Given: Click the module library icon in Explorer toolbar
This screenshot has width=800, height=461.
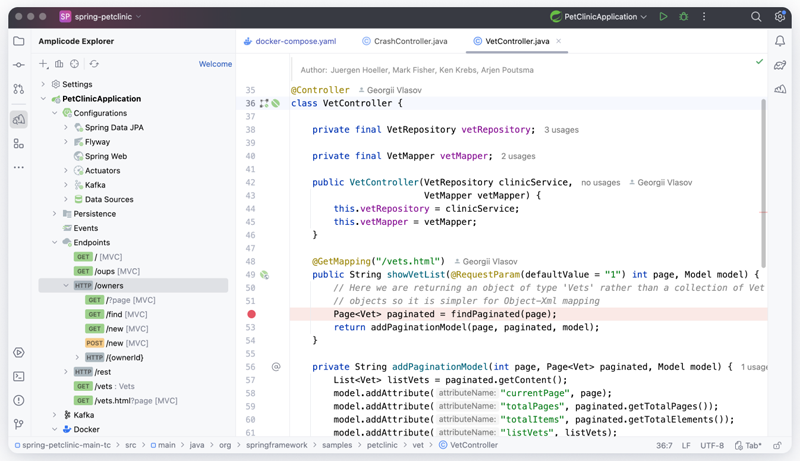Looking at the screenshot, I should (x=59, y=64).
